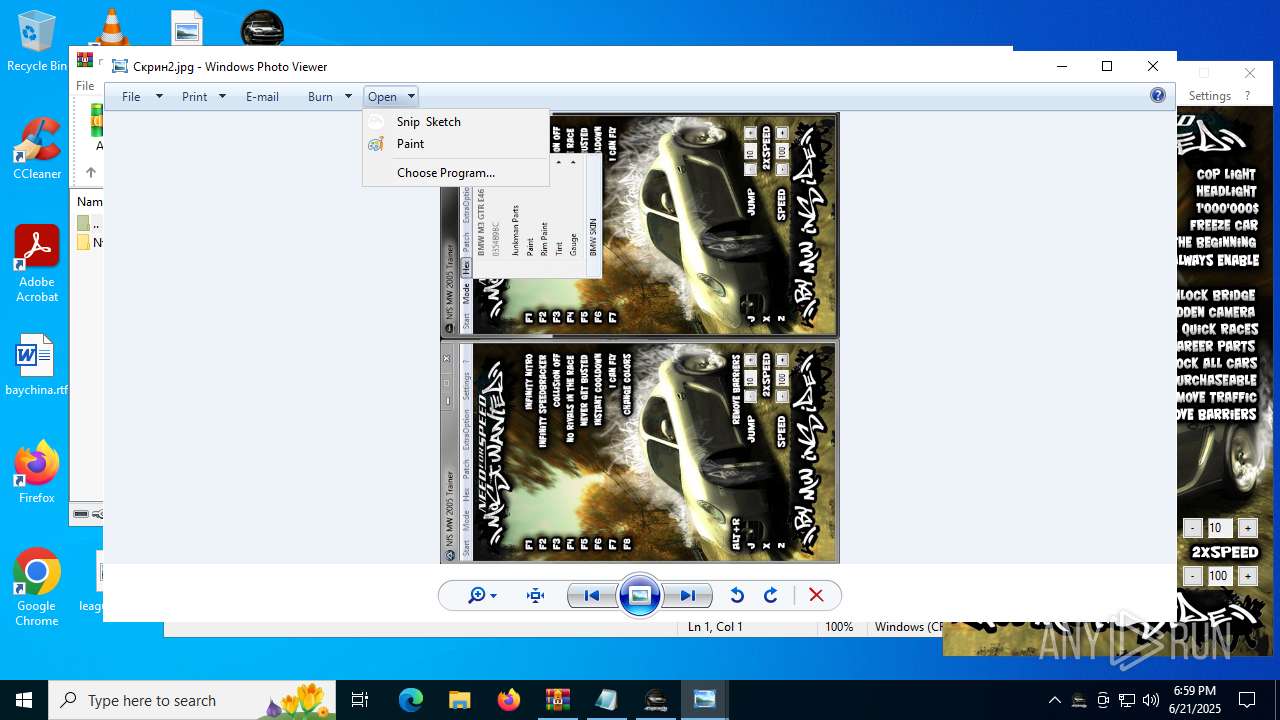
Task: Click minus button beside value 100
Action: (1192, 576)
